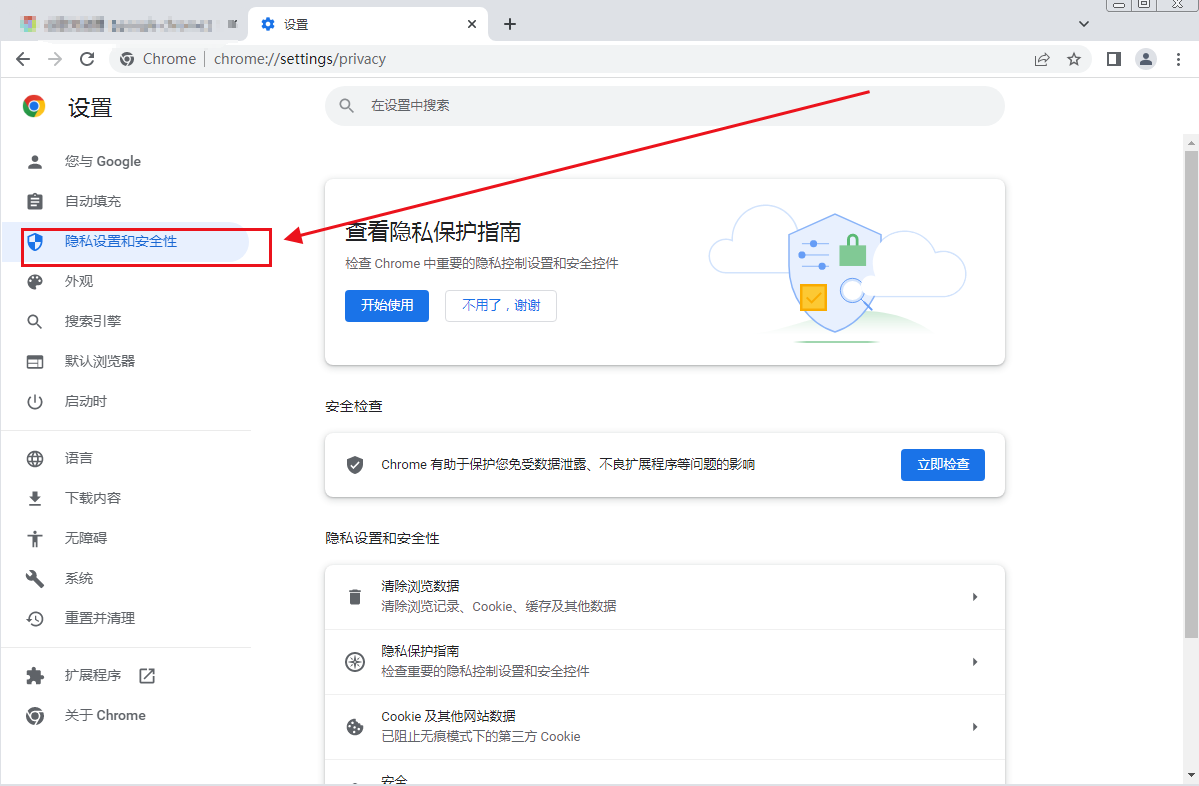Open the profile avatar icon
The height and width of the screenshot is (786, 1199).
point(1145,59)
